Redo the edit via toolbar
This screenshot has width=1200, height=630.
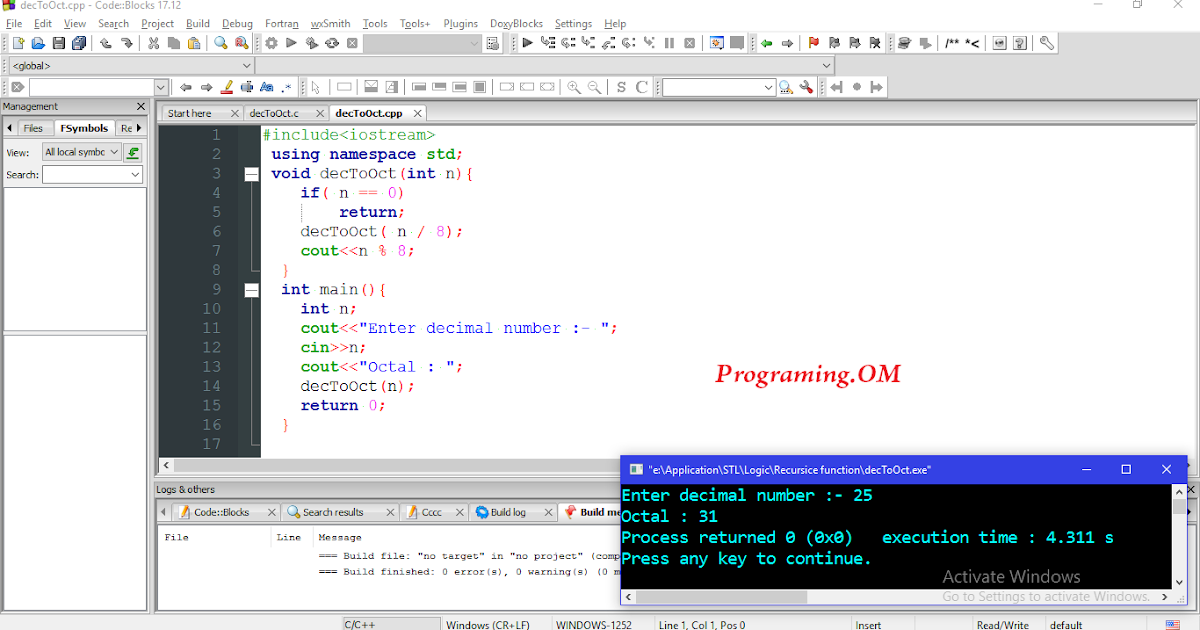tap(127, 43)
